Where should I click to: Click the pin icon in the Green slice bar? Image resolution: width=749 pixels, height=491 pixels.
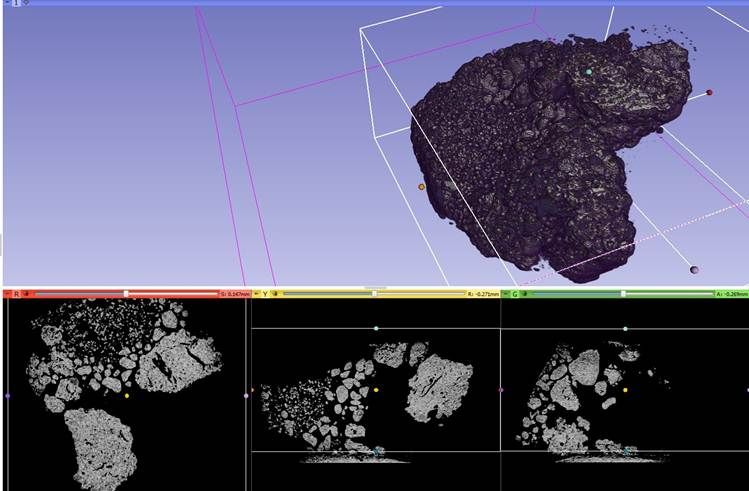coord(505,294)
